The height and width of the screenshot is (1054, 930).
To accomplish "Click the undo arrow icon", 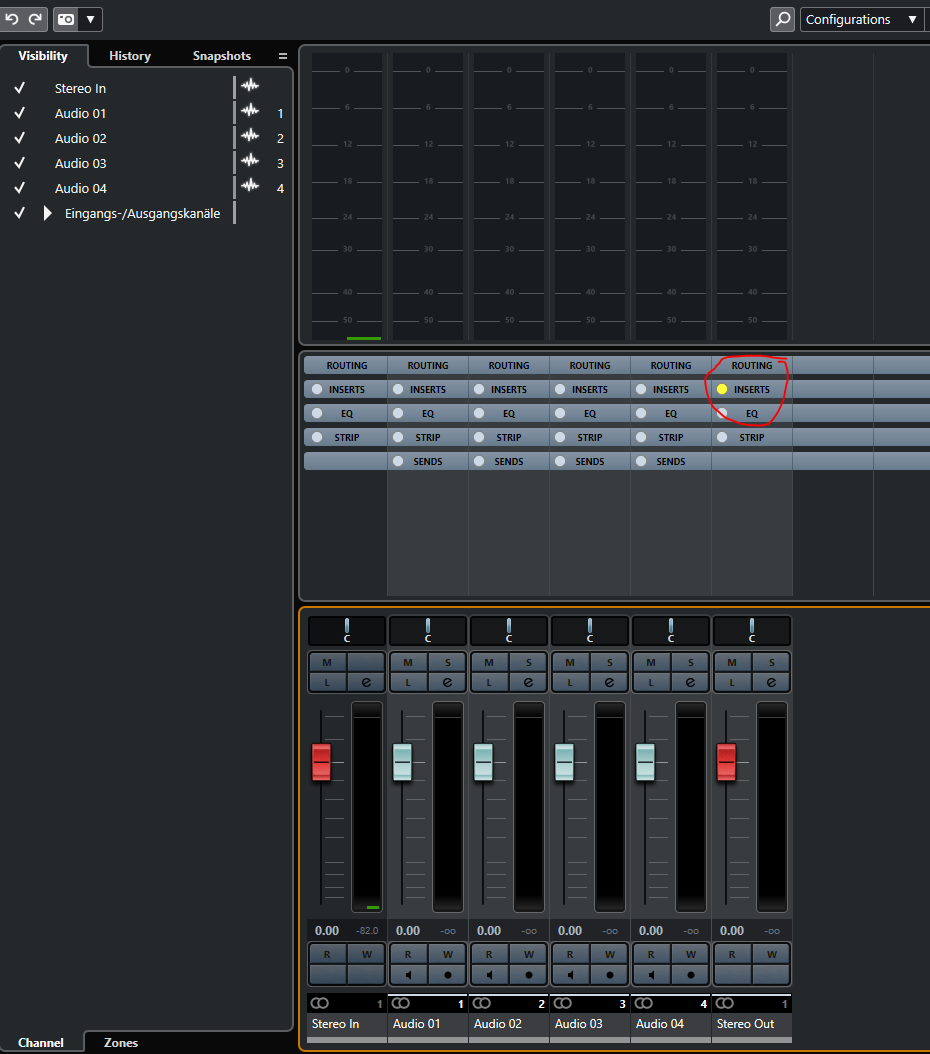I will [11, 19].
